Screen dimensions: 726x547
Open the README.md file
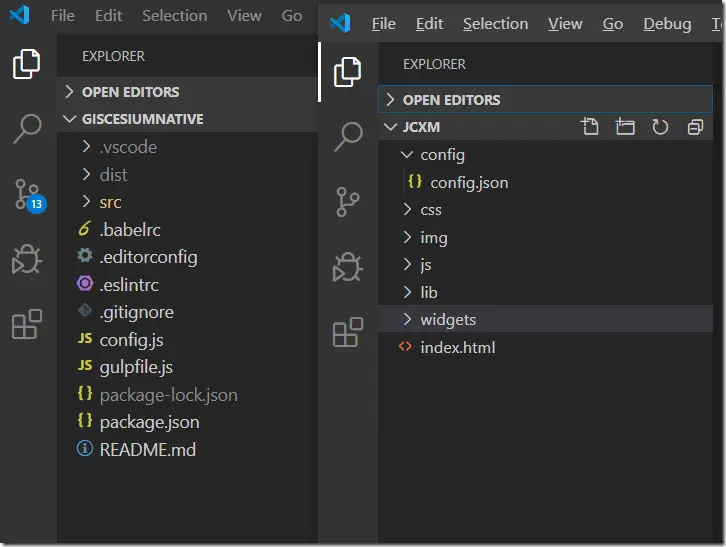(x=147, y=450)
